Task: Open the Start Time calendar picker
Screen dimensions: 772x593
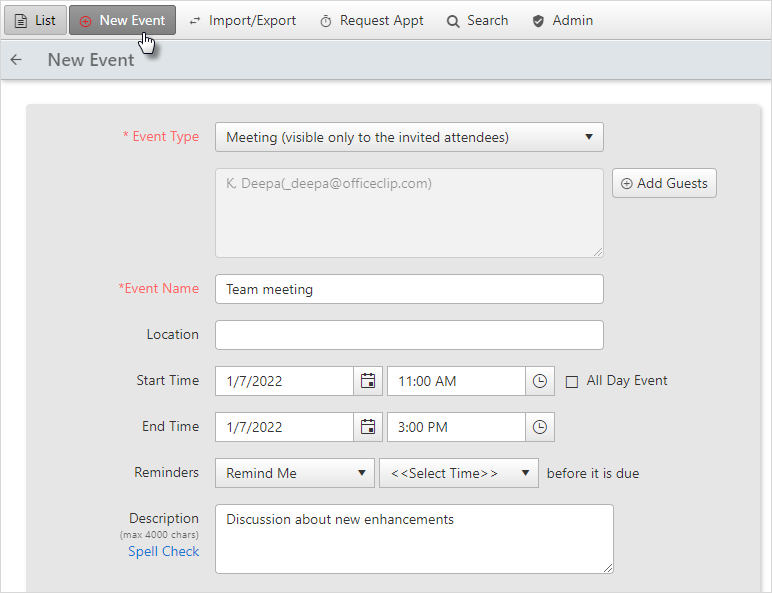Action: 368,381
